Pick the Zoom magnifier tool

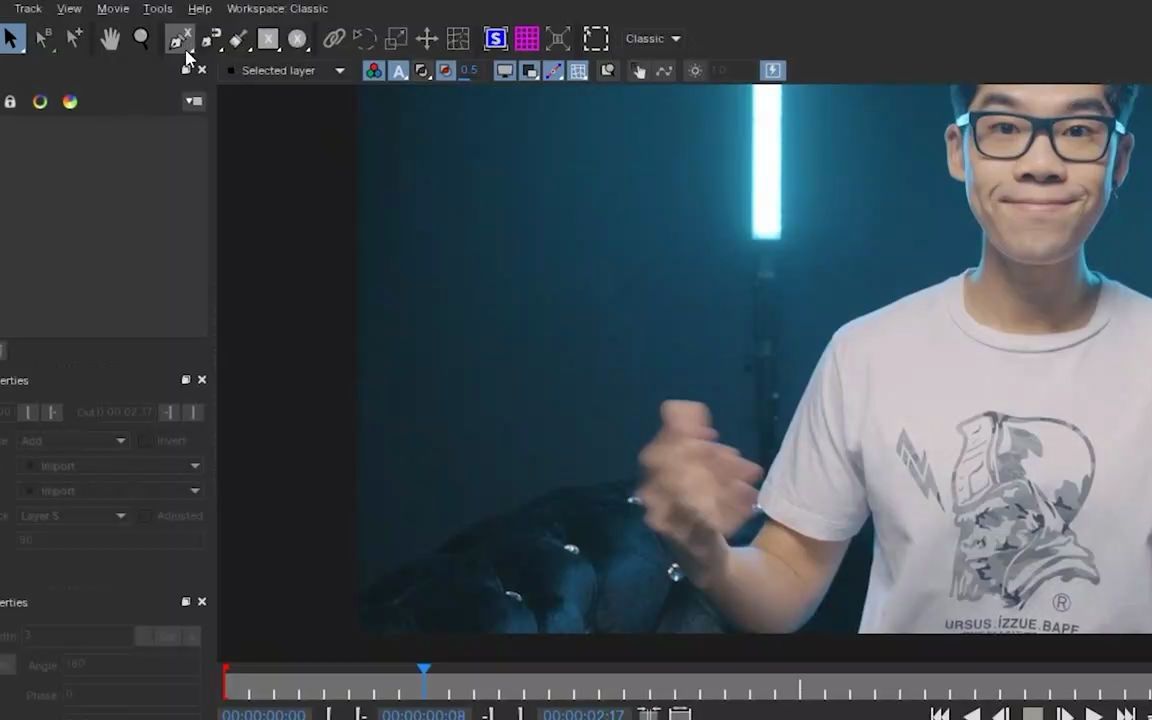click(141, 38)
